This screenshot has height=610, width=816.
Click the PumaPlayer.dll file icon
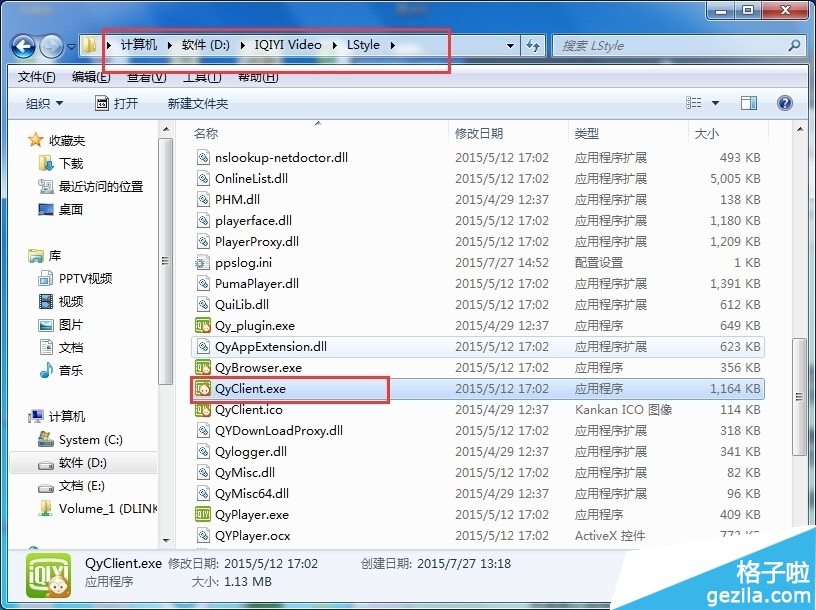tap(203, 284)
